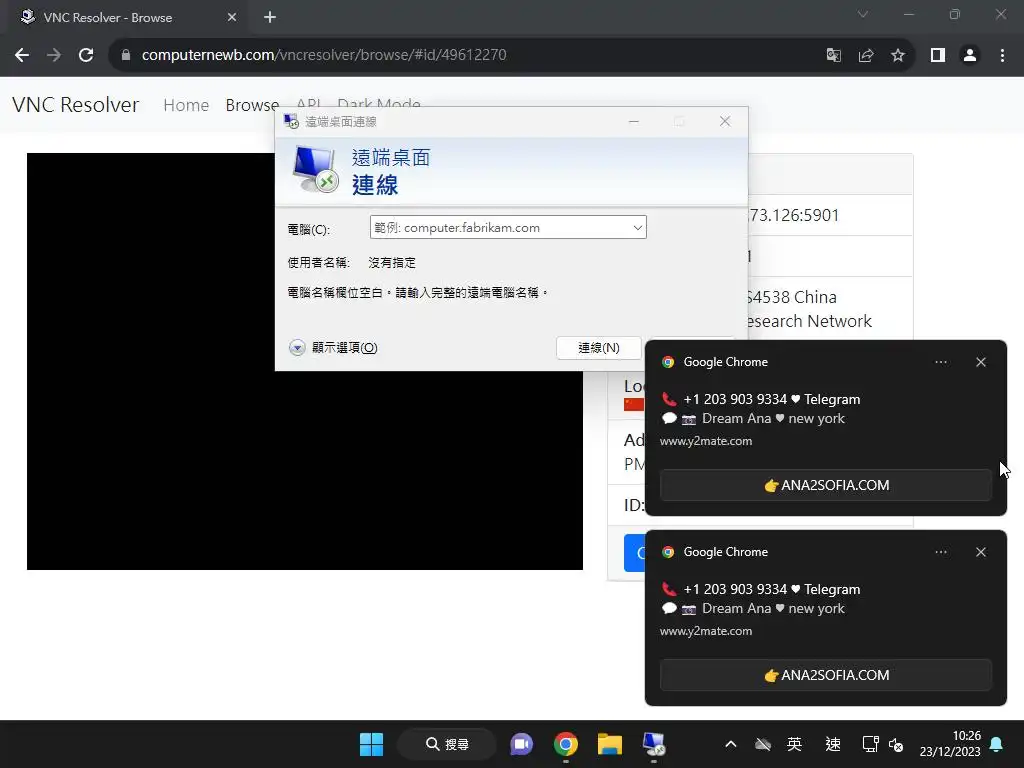This screenshot has height=768, width=1024.
Task: Open the clock and date 23/12/2023
Action: 950,744
